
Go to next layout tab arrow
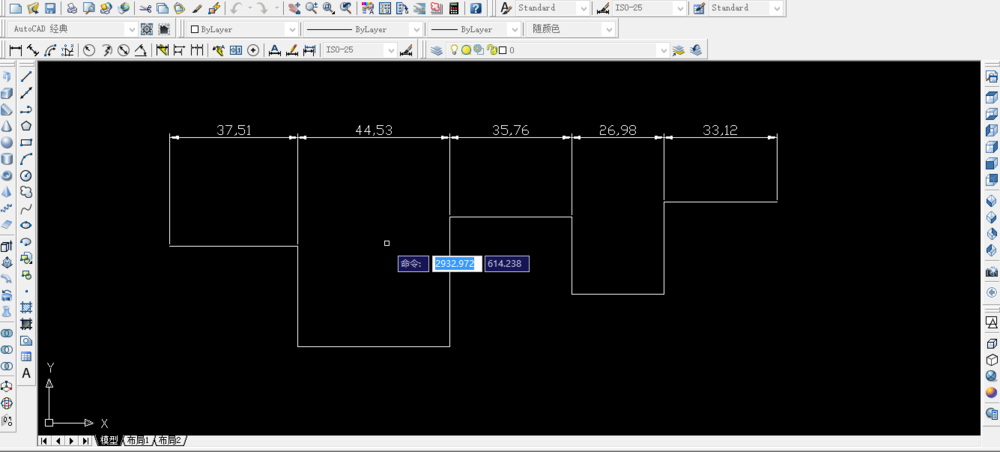[x=71, y=441]
